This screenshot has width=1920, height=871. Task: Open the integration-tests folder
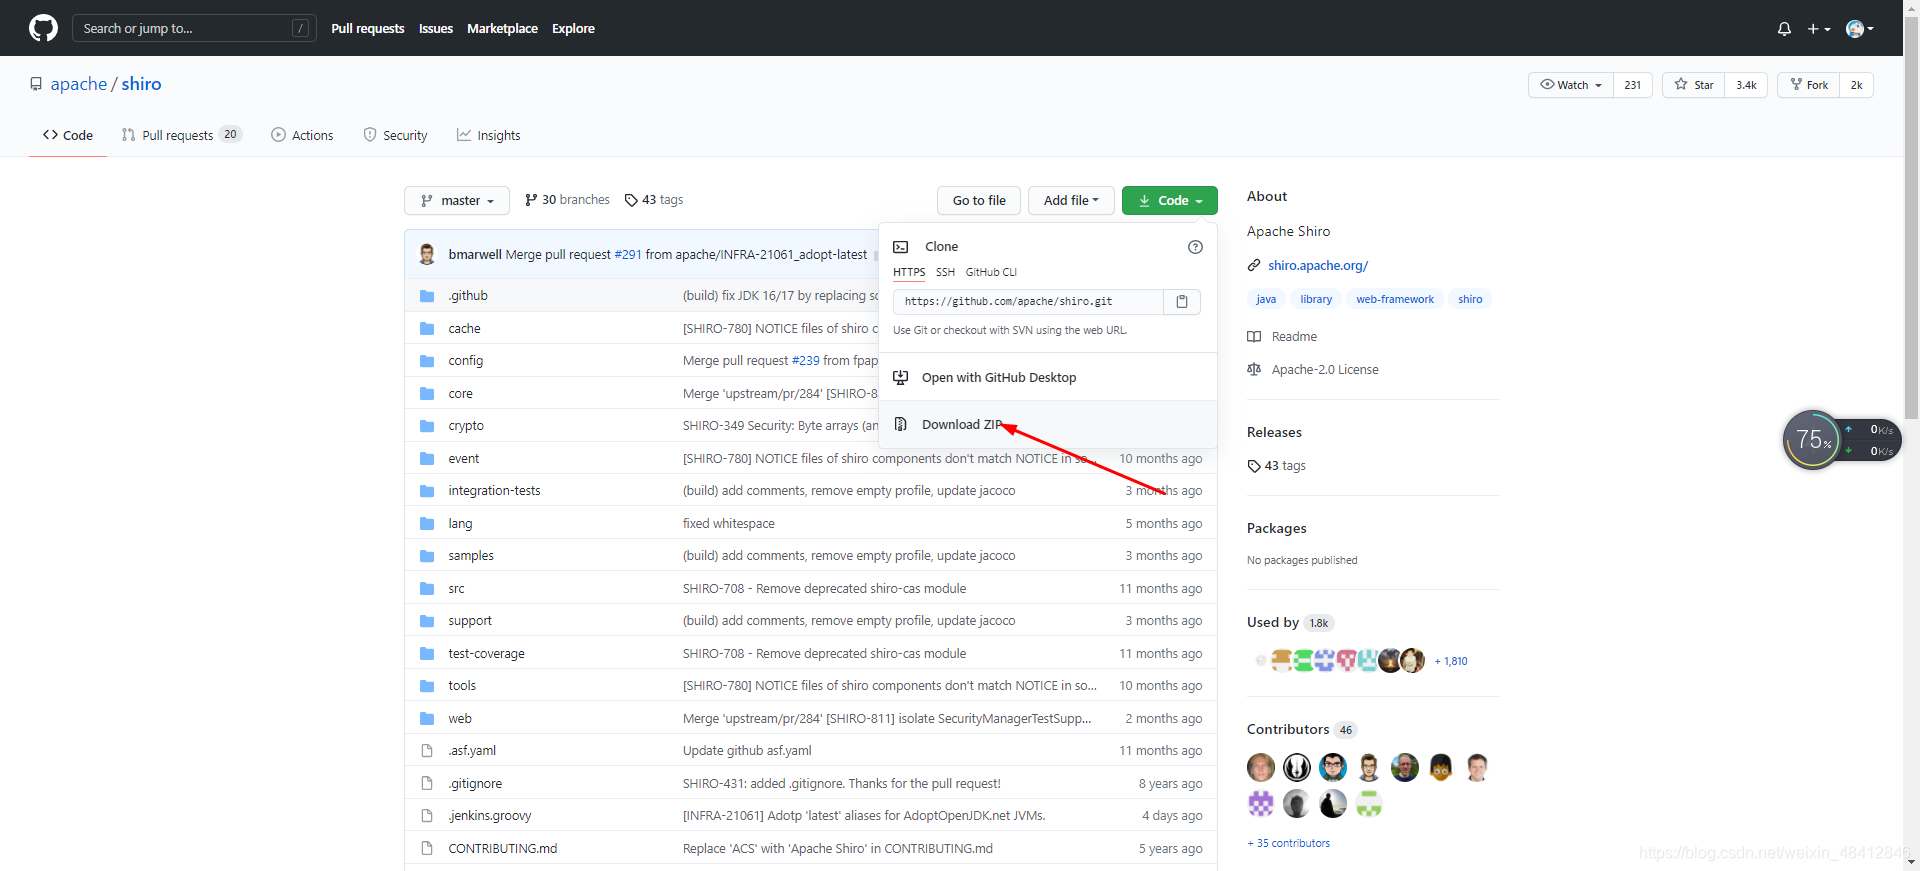494,491
